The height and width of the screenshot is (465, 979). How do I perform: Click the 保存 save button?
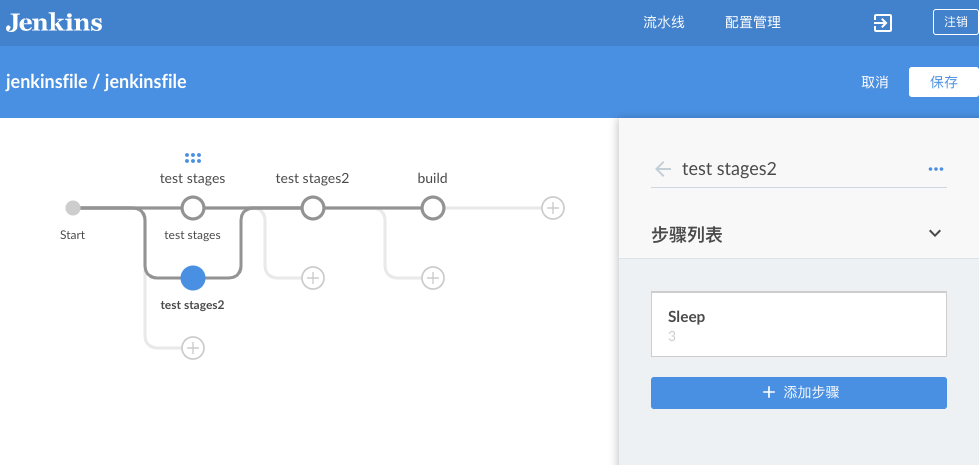tap(943, 82)
